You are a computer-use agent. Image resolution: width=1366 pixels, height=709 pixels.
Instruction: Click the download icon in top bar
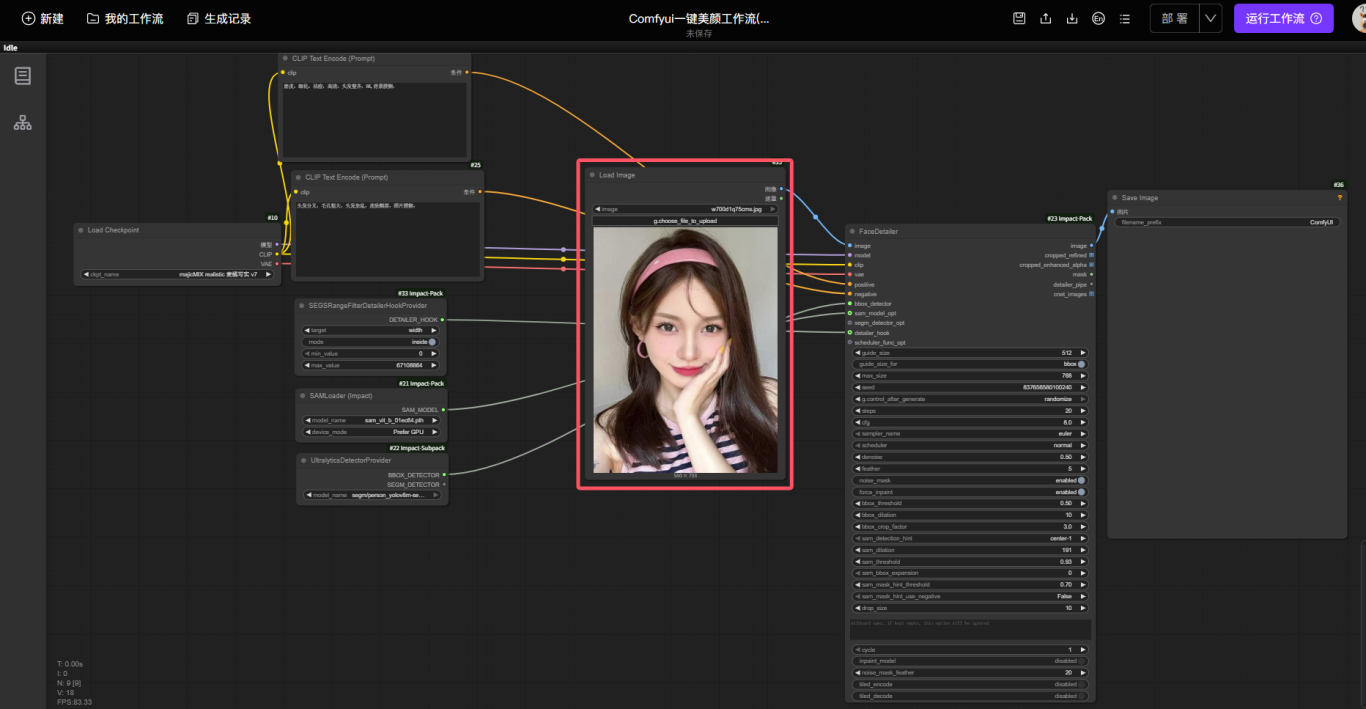pyautogui.click(x=1072, y=18)
